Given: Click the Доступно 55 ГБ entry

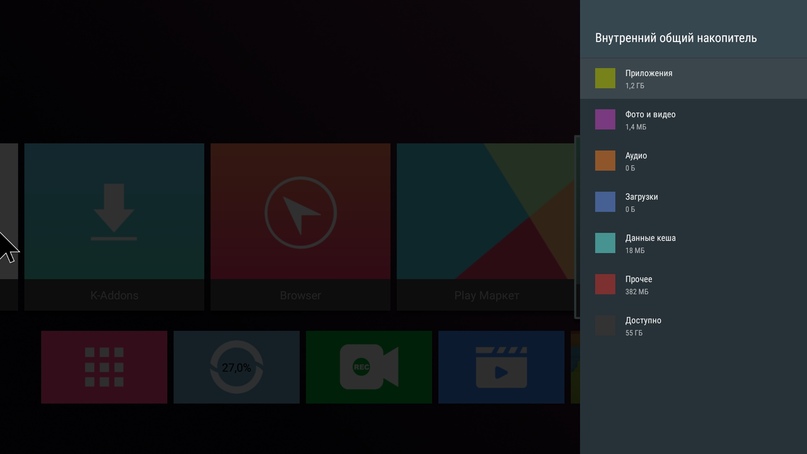Looking at the screenshot, I should [x=693, y=326].
